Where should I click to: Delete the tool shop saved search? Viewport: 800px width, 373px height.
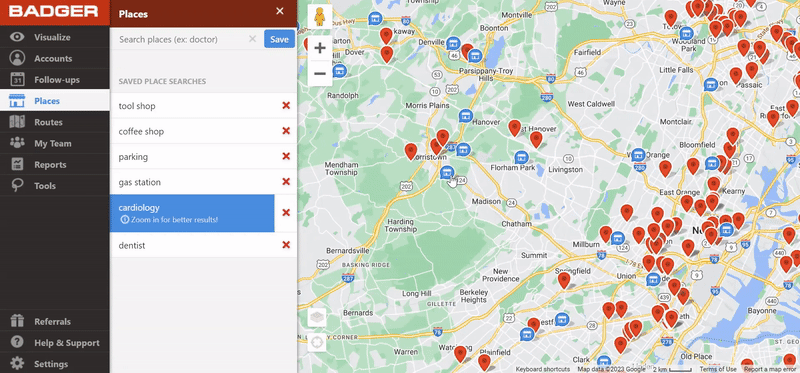pos(286,106)
